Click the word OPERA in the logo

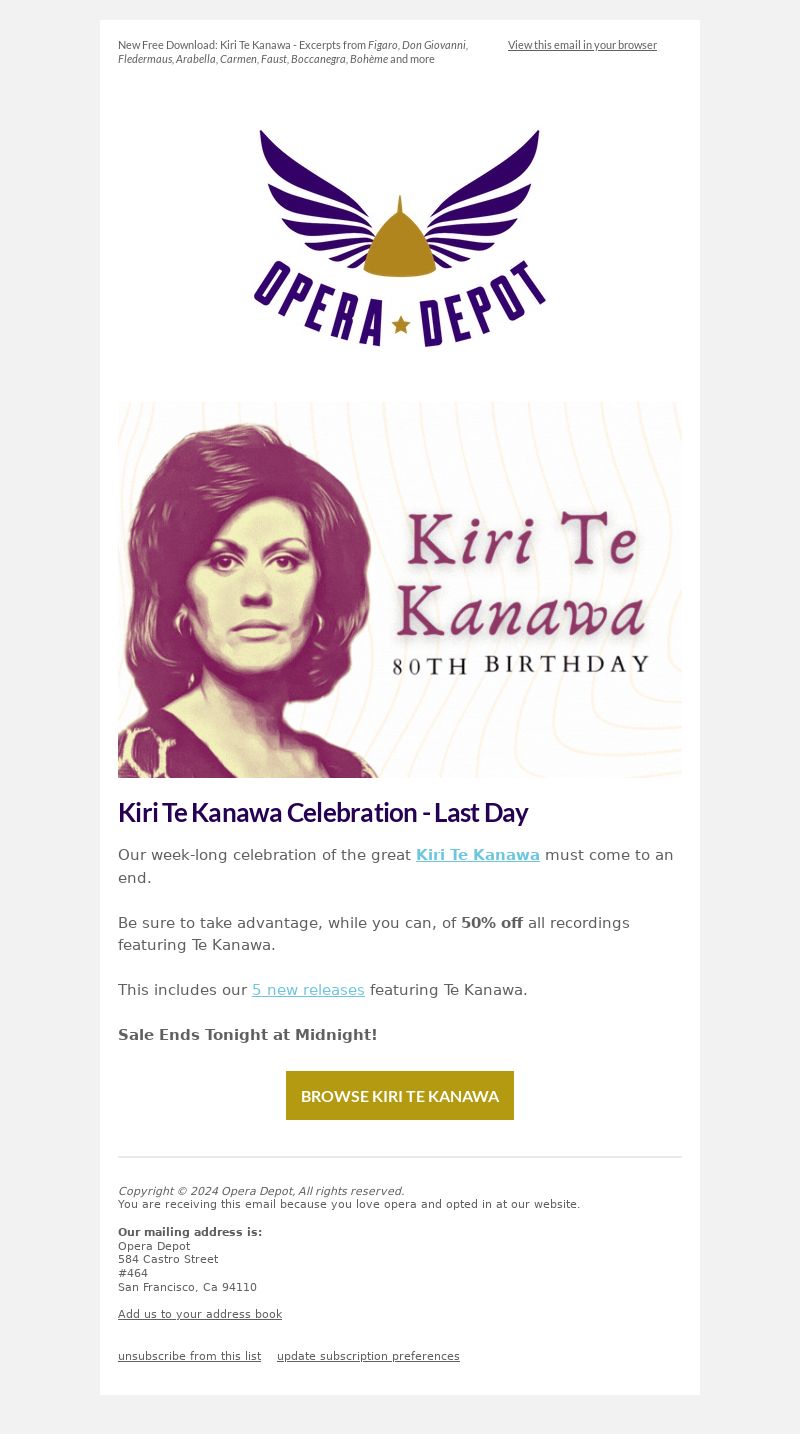point(319,303)
